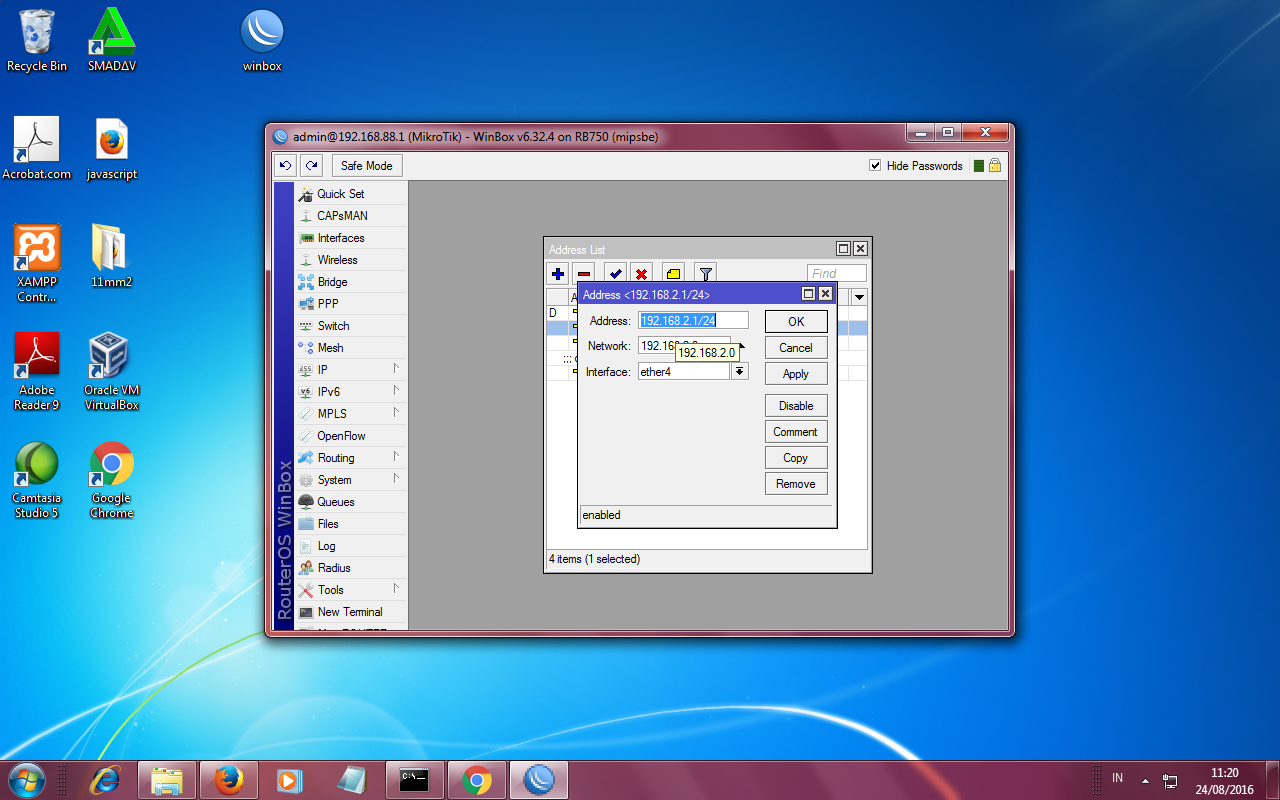Viewport: 1280px width, 800px height.
Task: Open the Log menu item
Action: coord(352,546)
